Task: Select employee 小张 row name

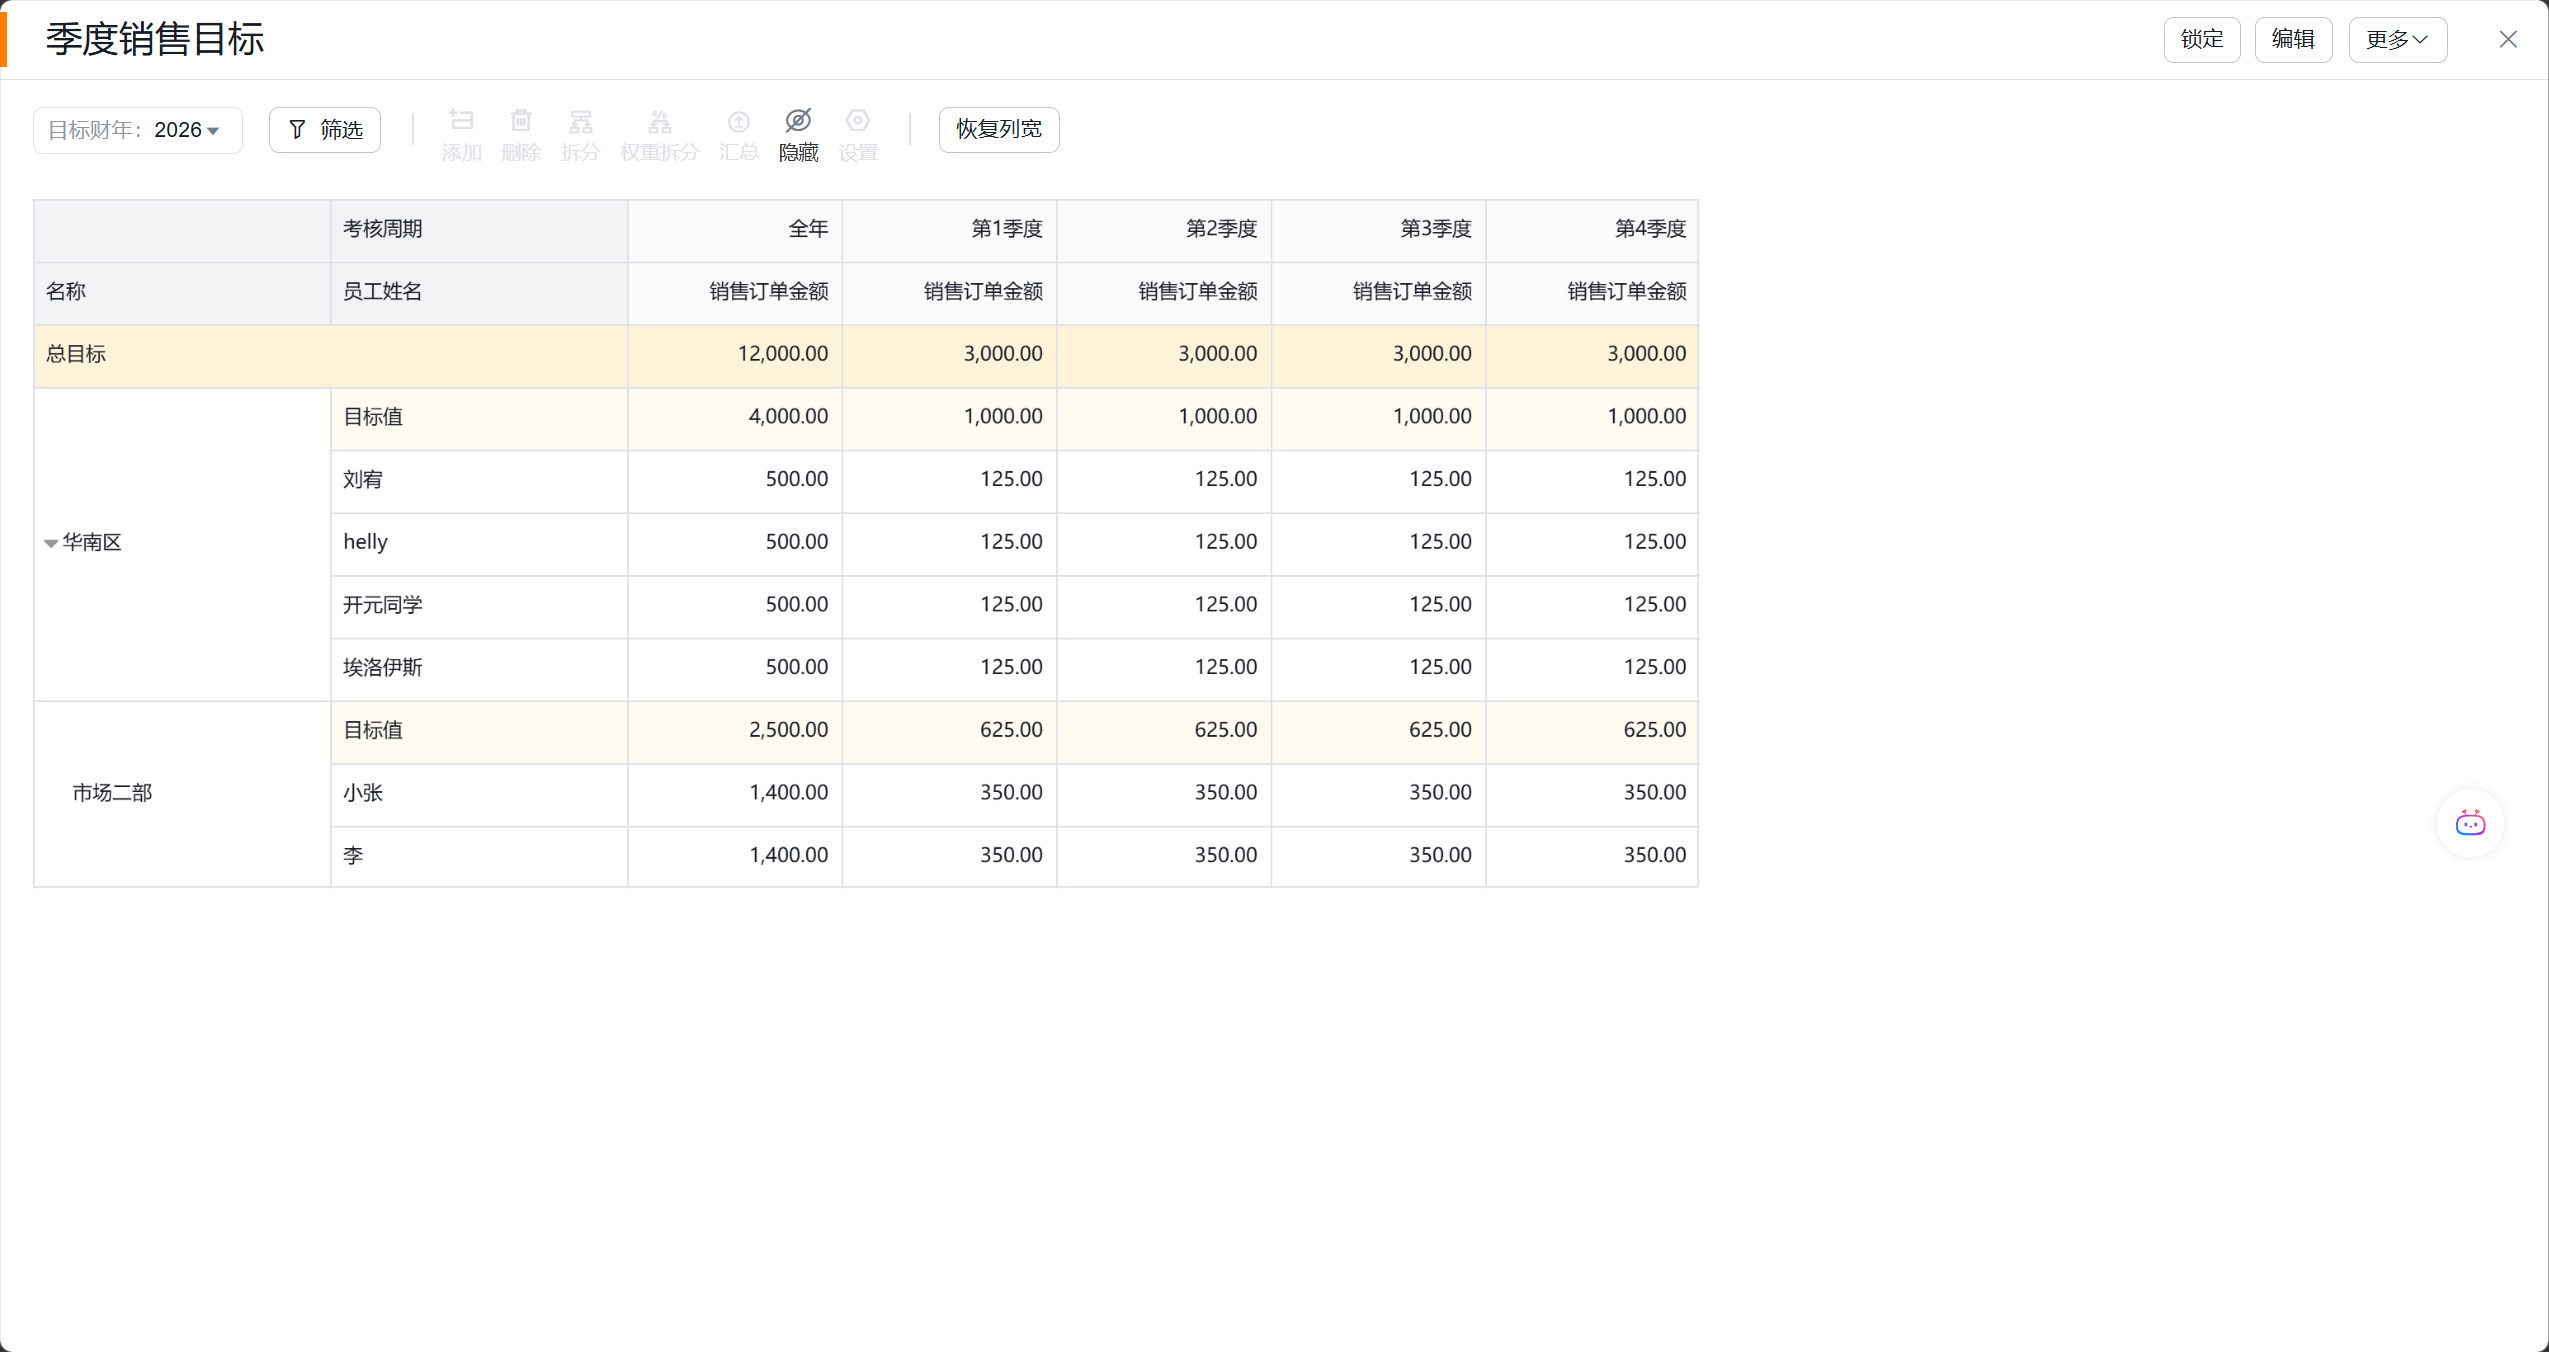Action: coord(363,793)
